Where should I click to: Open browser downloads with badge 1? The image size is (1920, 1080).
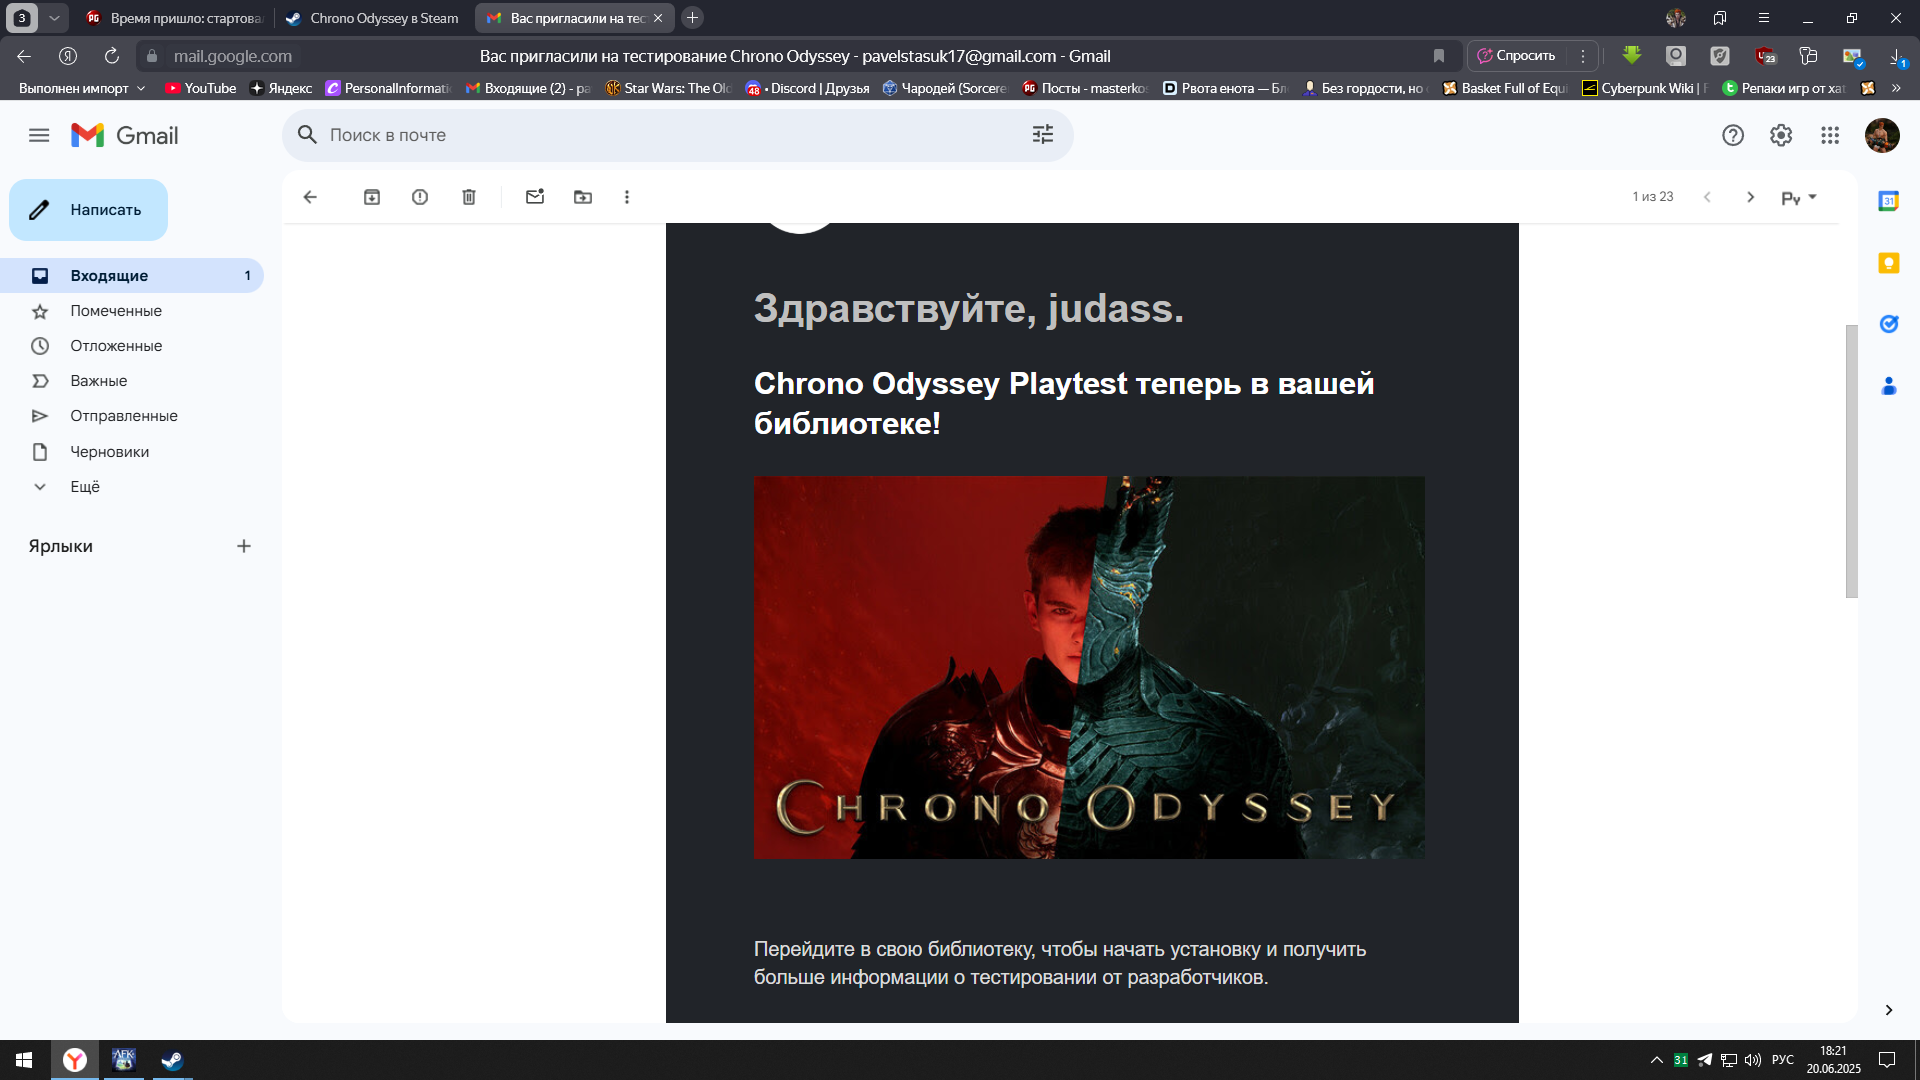1897,57
